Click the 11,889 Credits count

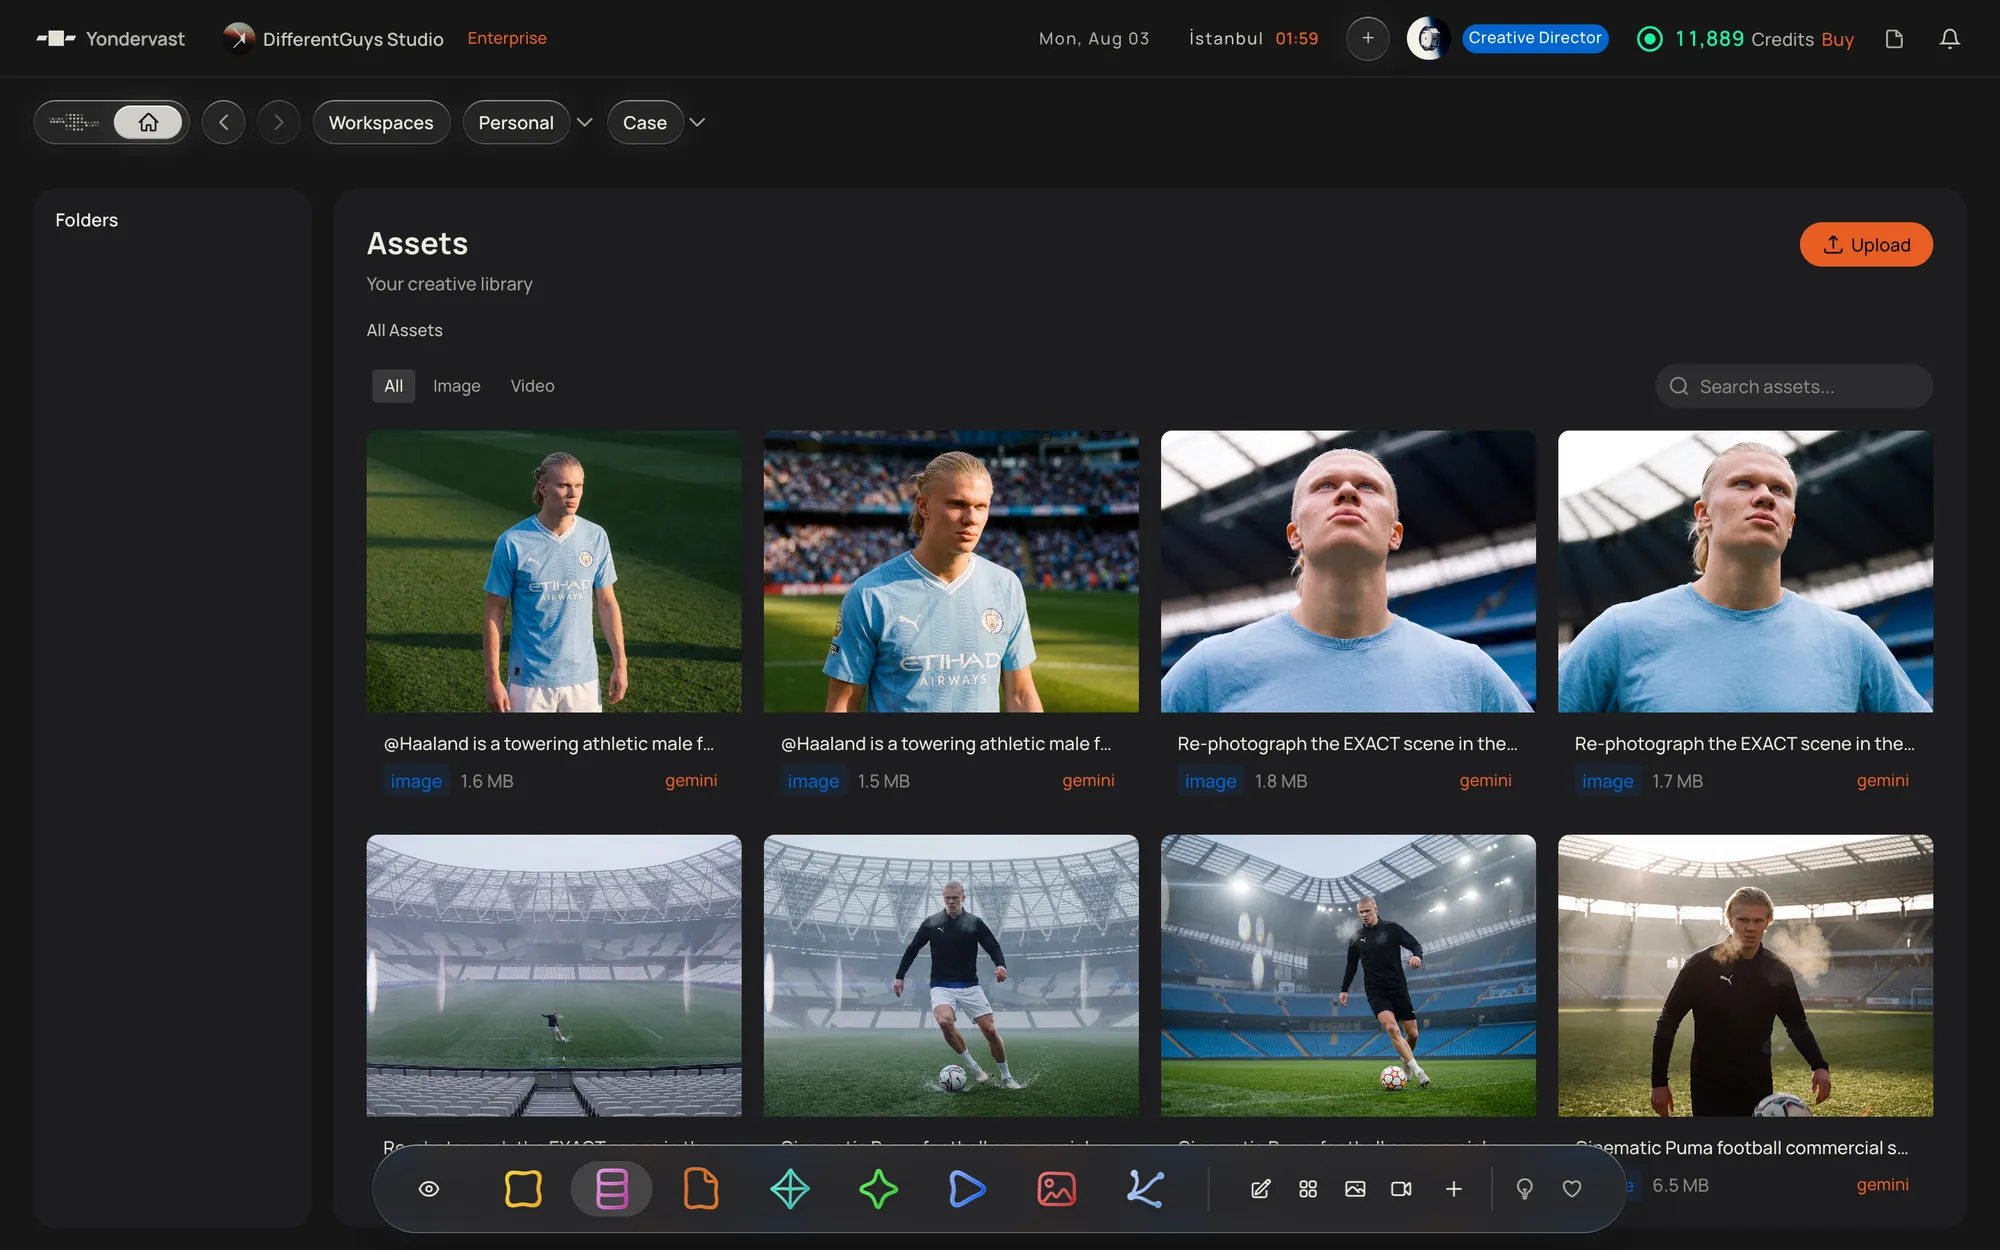(1744, 39)
